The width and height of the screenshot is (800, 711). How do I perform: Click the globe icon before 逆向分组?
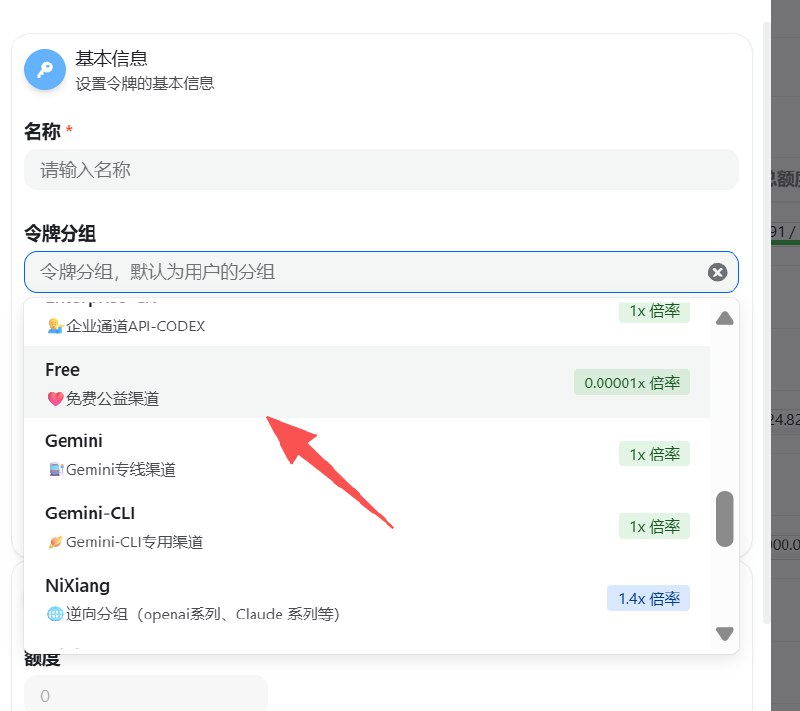pyautogui.click(x=55, y=614)
